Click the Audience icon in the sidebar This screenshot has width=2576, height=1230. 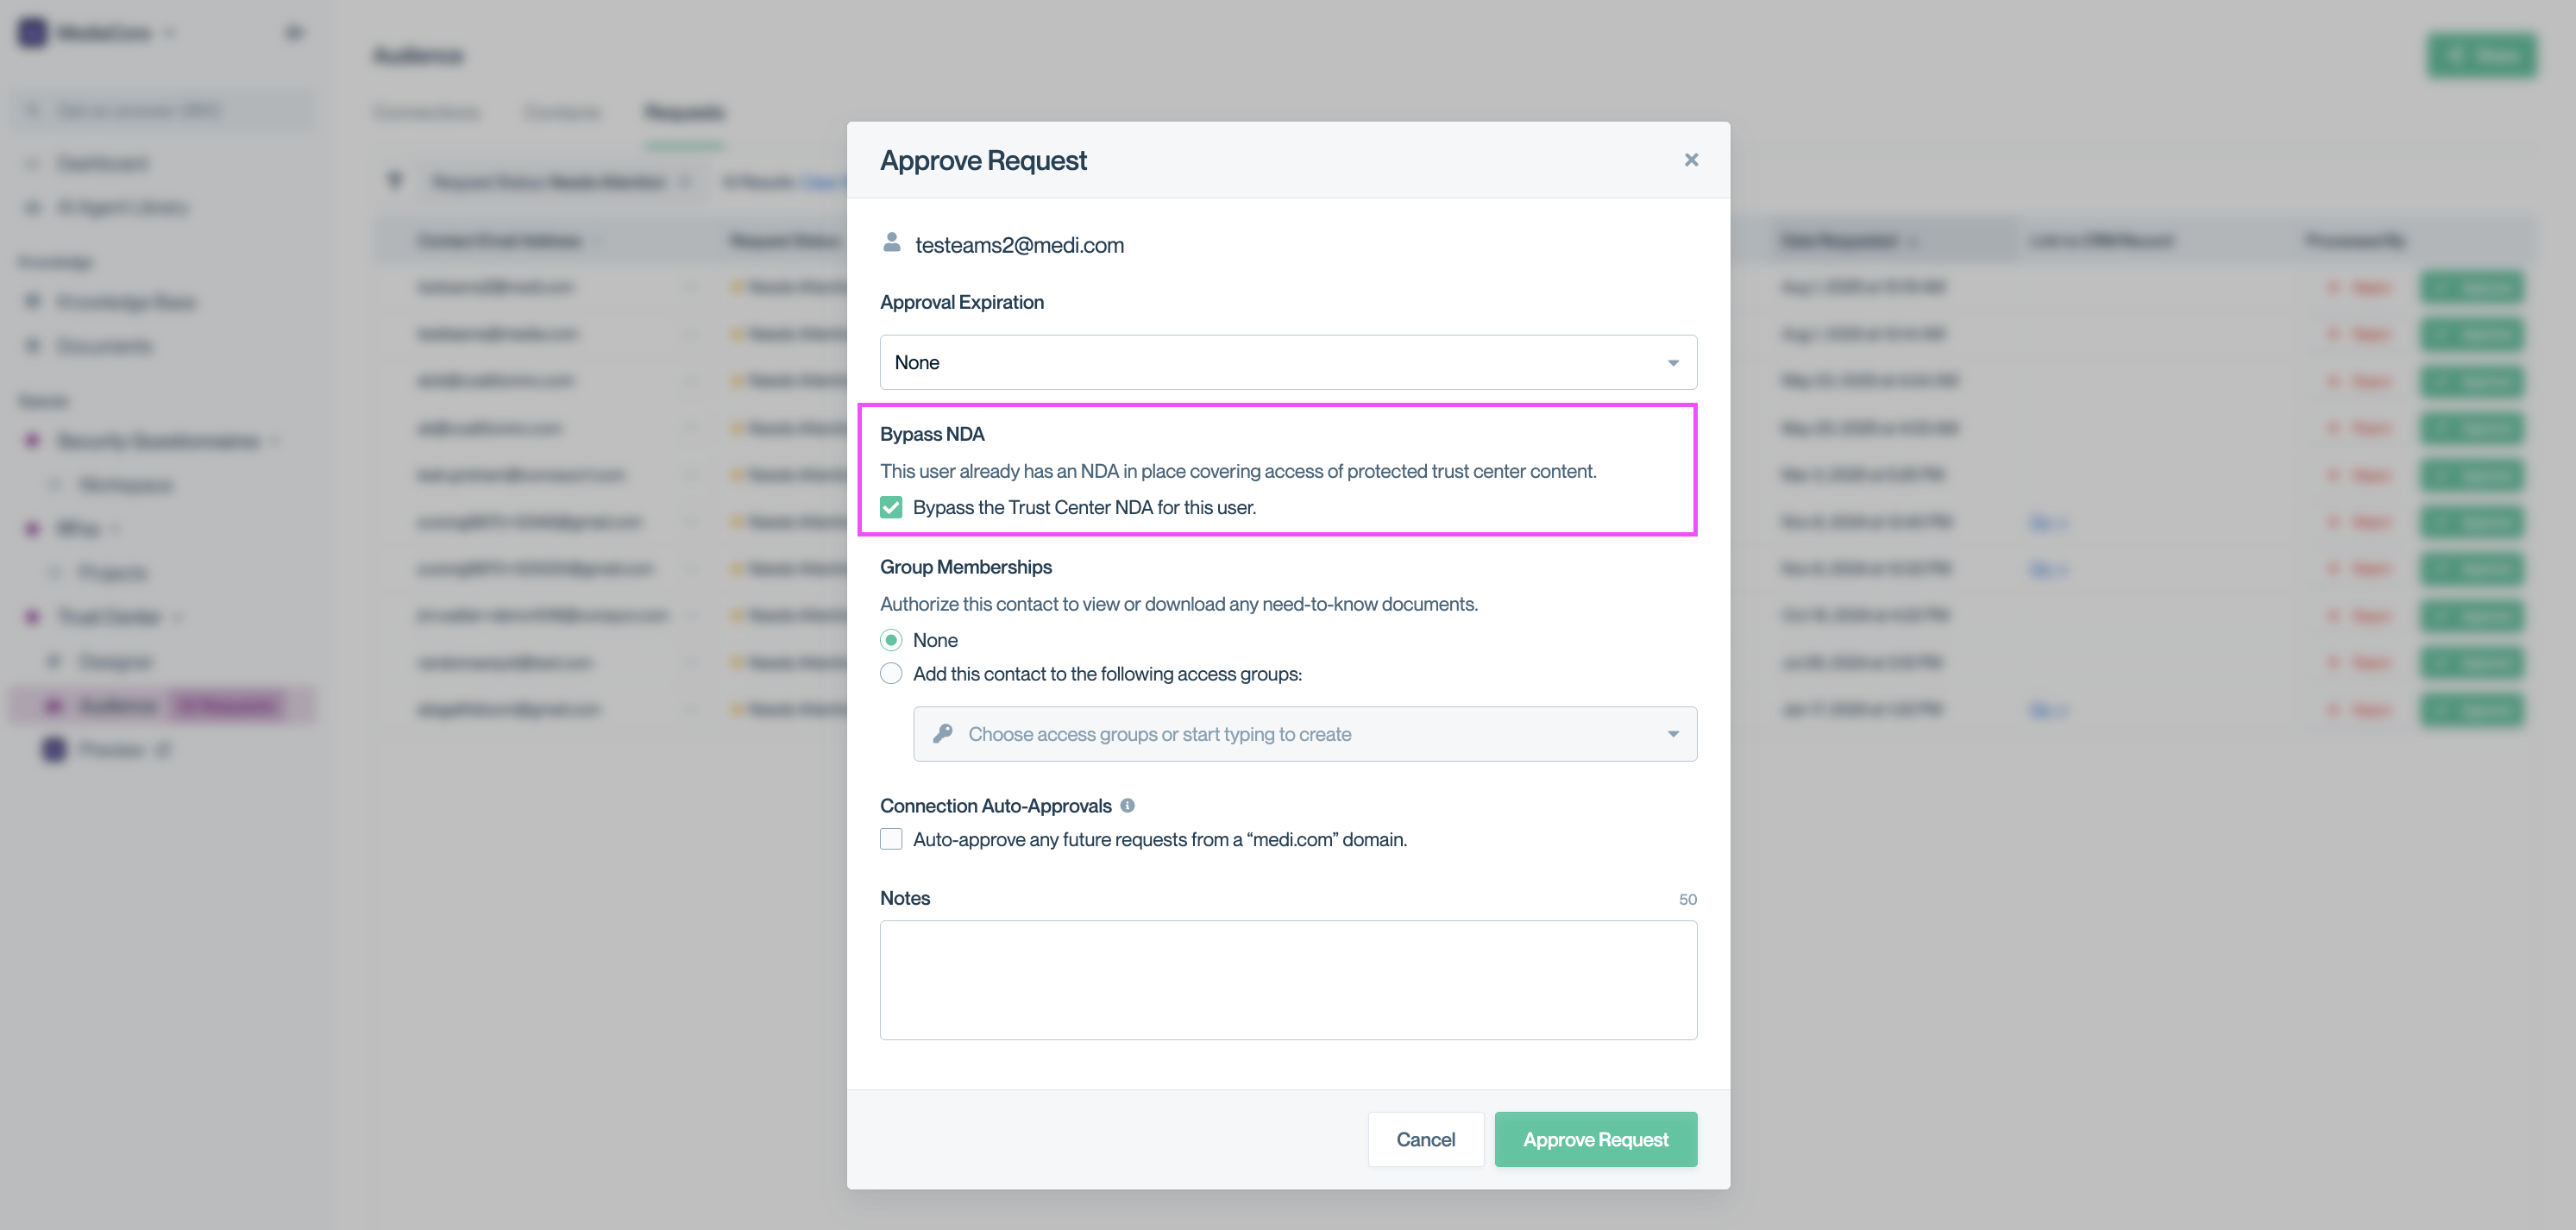(x=54, y=706)
